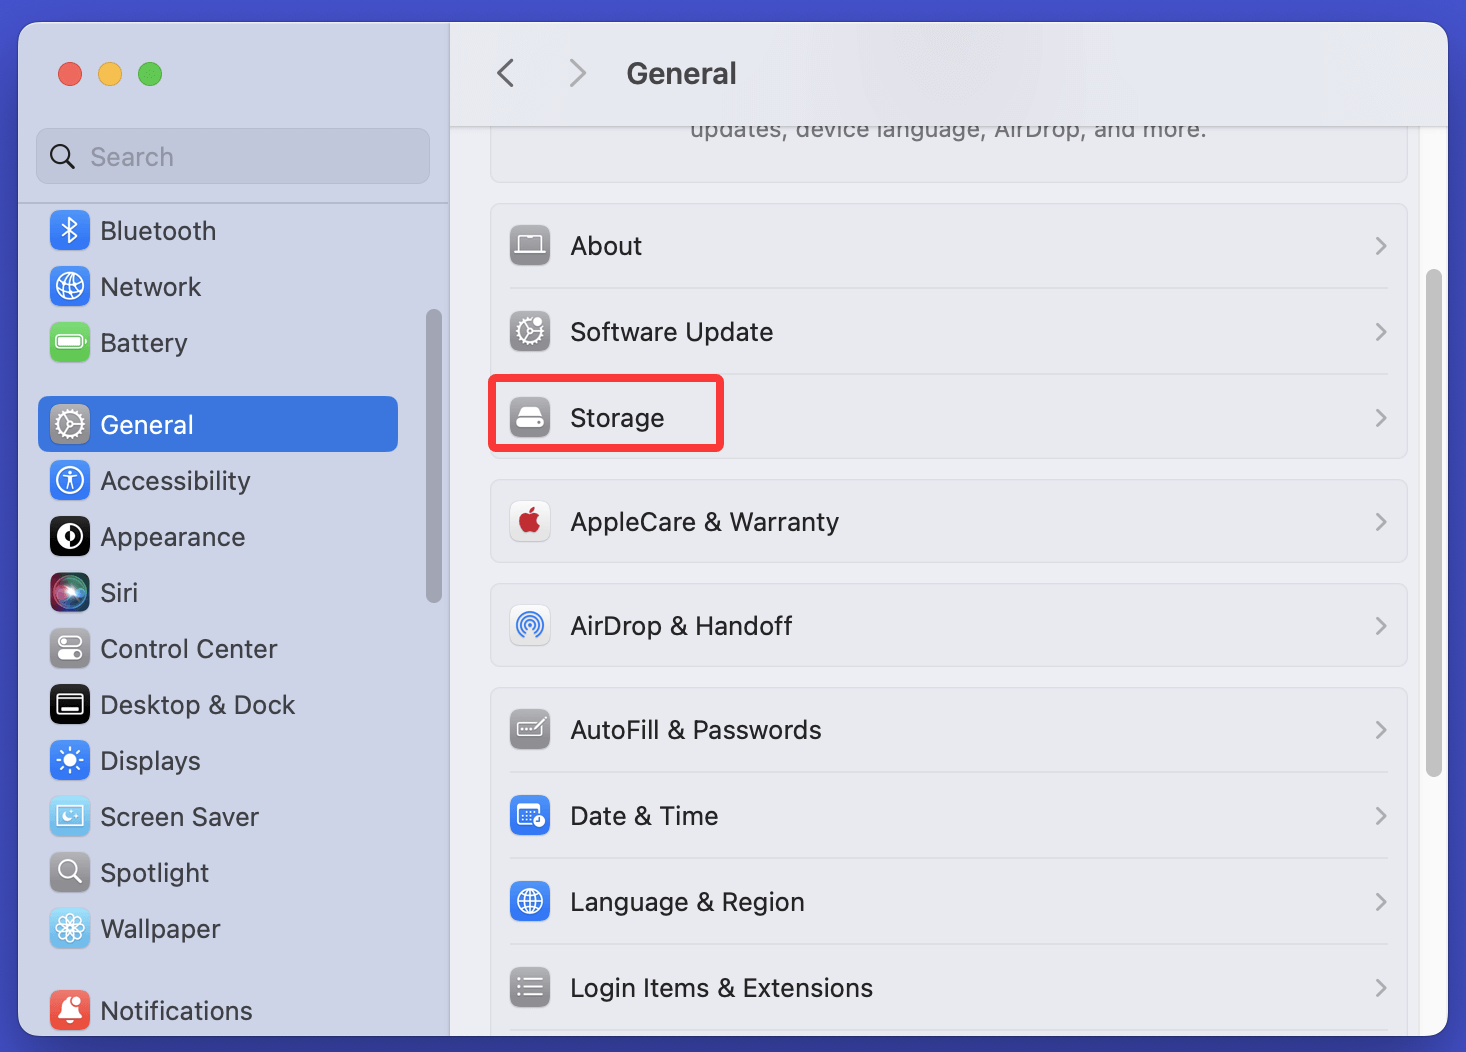Click the Wallpaper flower icon
Screen dimensions: 1466x1052
(69, 929)
